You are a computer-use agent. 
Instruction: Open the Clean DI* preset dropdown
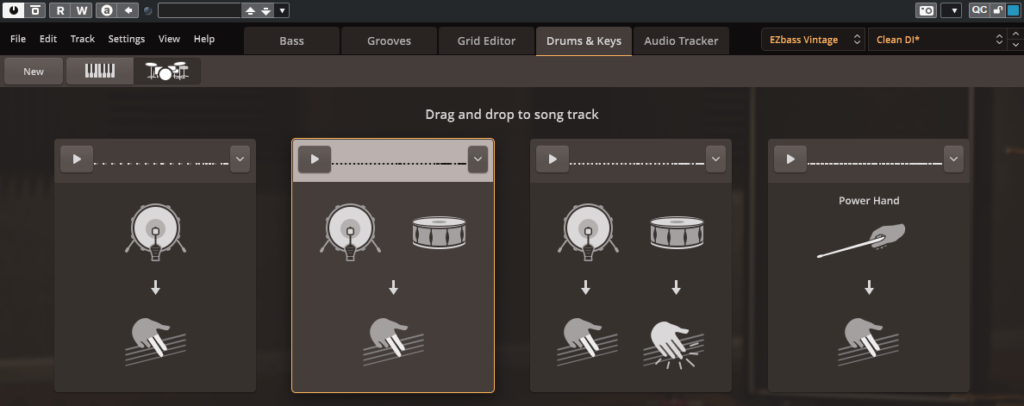938,40
